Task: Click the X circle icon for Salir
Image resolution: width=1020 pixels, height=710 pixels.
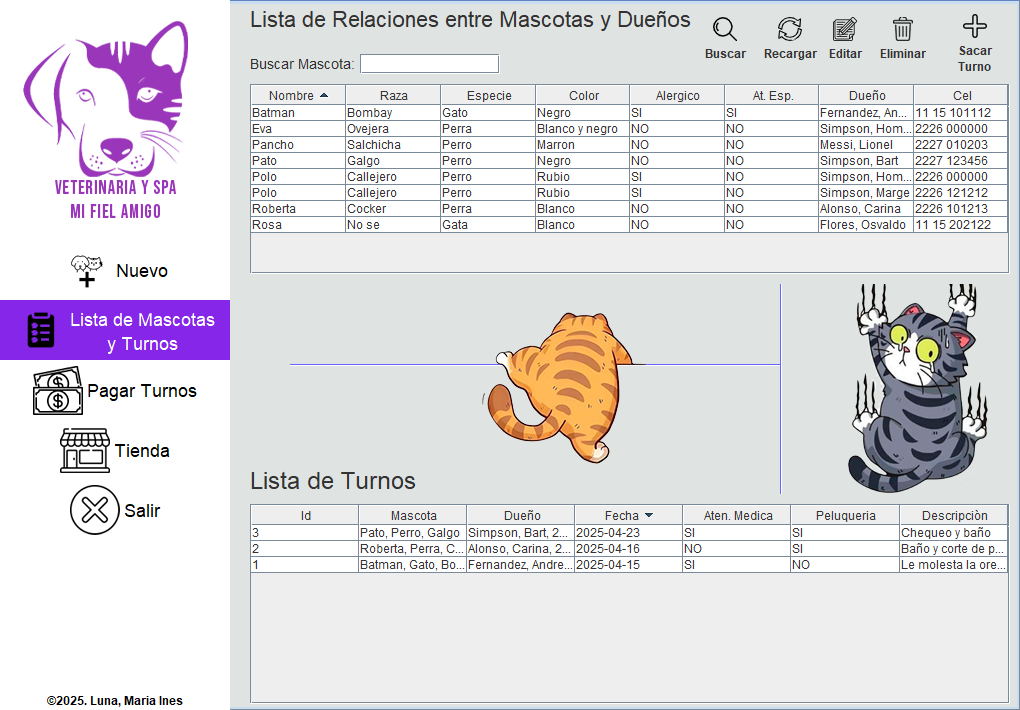Action: pyautogui.click(x=94, y=510)
